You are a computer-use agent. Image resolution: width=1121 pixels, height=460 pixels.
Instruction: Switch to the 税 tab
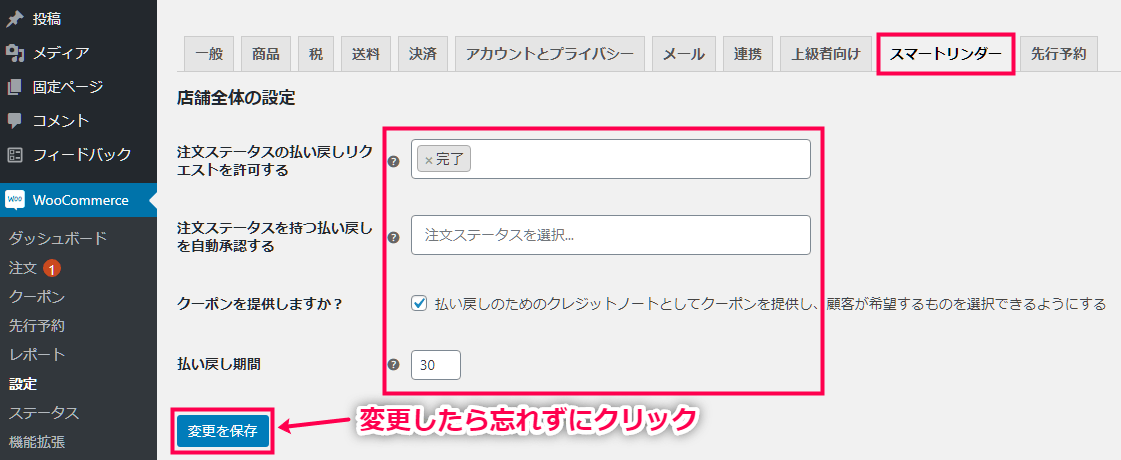pyautogui.click(x=315, y=54)
